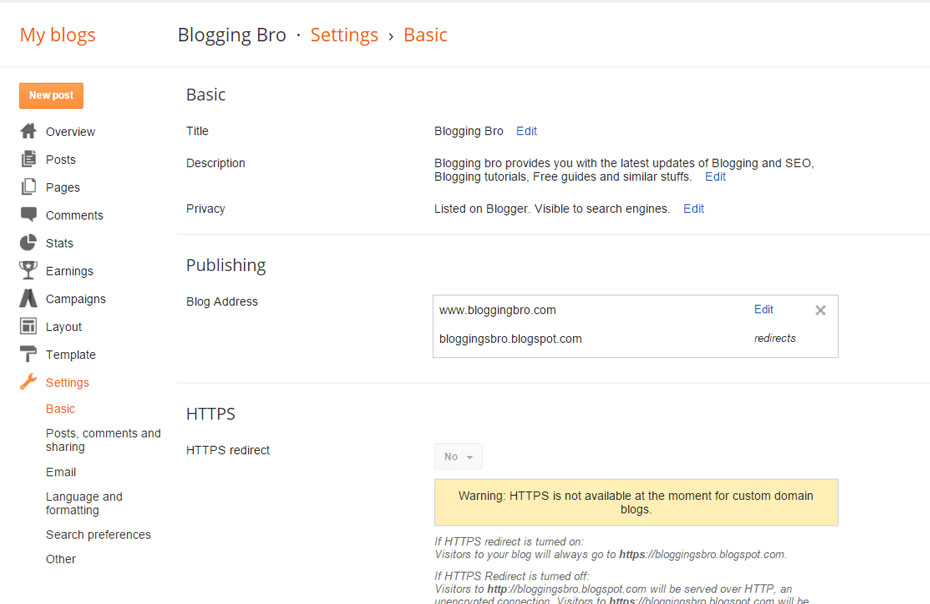Select Settings in the sidebar
This screenshot has width=930, height=604.
[67, 383]
